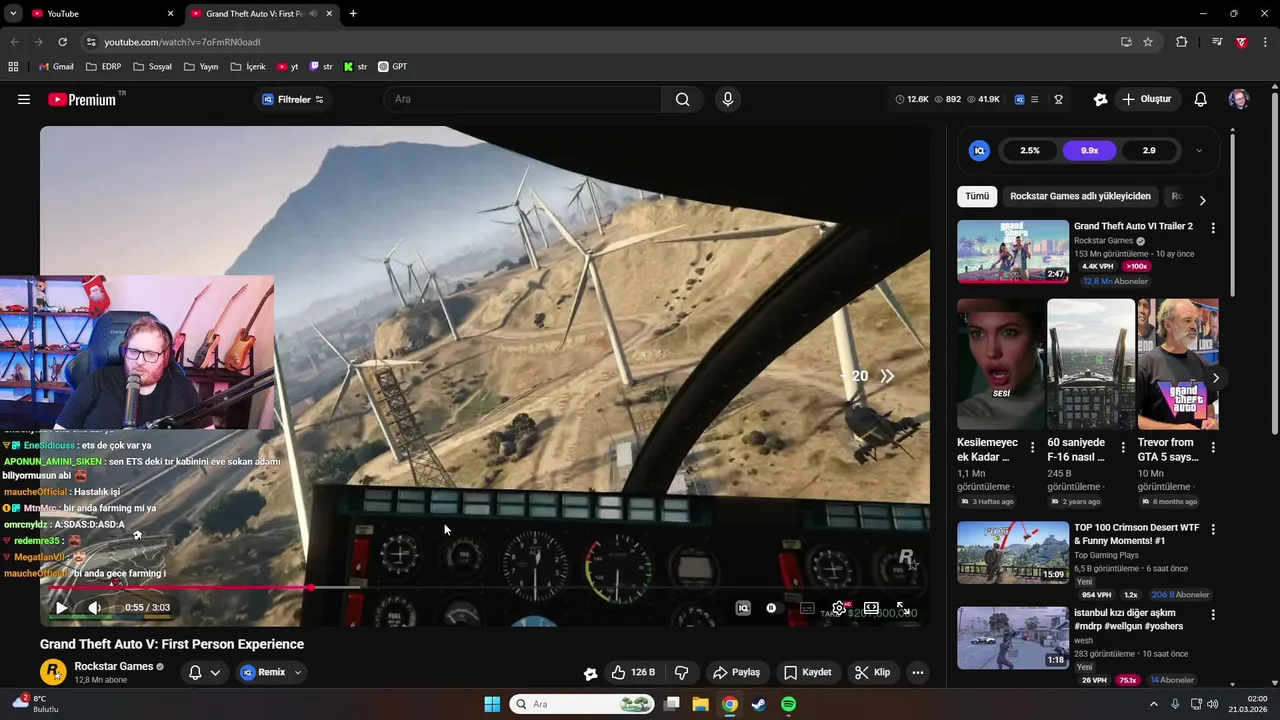
Task: Open options for GTA VI Trailer 2 video
Action: 1213,228
